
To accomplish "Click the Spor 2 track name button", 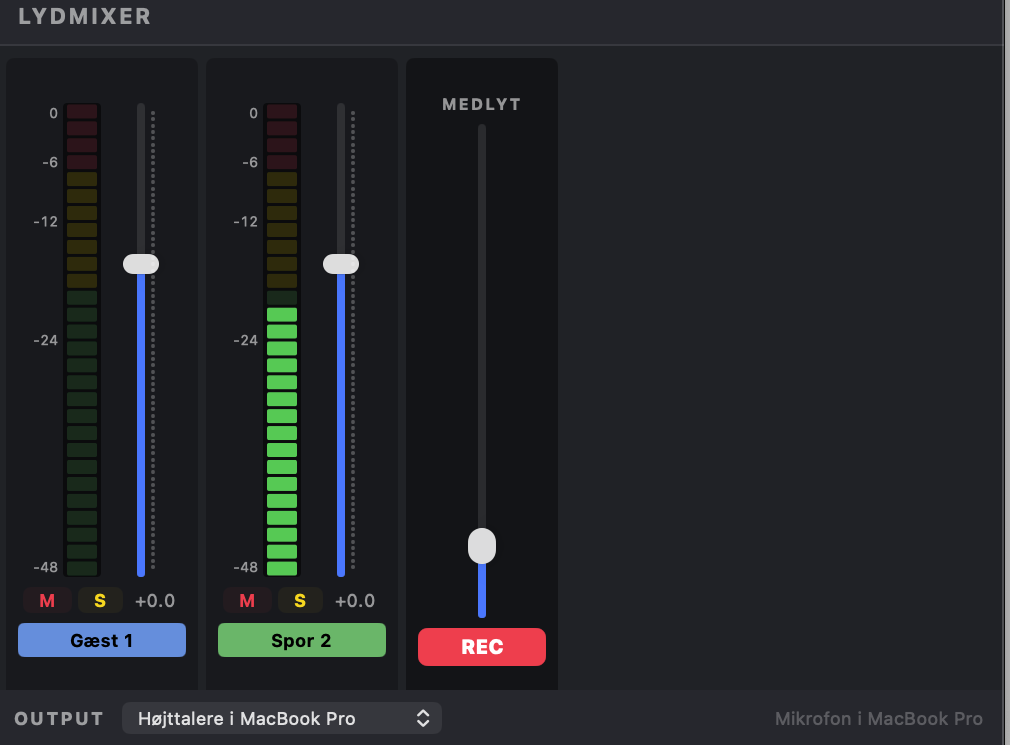I will pyautogui.click(x=301, y=640).
